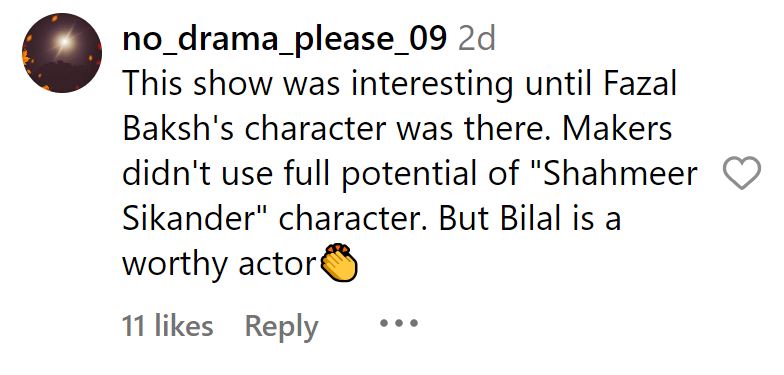Image resolution: width=784 pixels, height=375 pixels.
Task: View the 11 likes list
Action: pos(168,326)
